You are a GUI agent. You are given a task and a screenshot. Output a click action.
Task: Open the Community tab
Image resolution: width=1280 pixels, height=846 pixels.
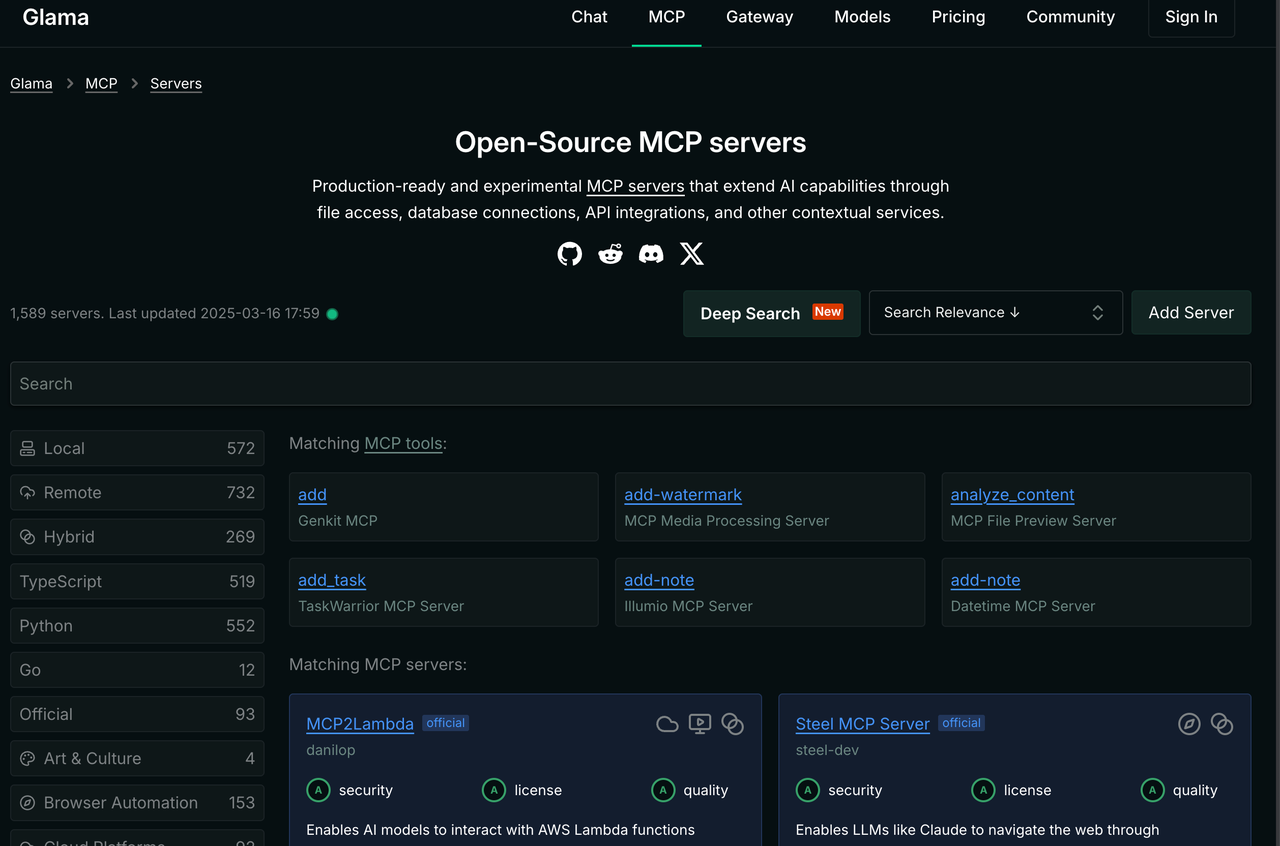coord(1071,17)
